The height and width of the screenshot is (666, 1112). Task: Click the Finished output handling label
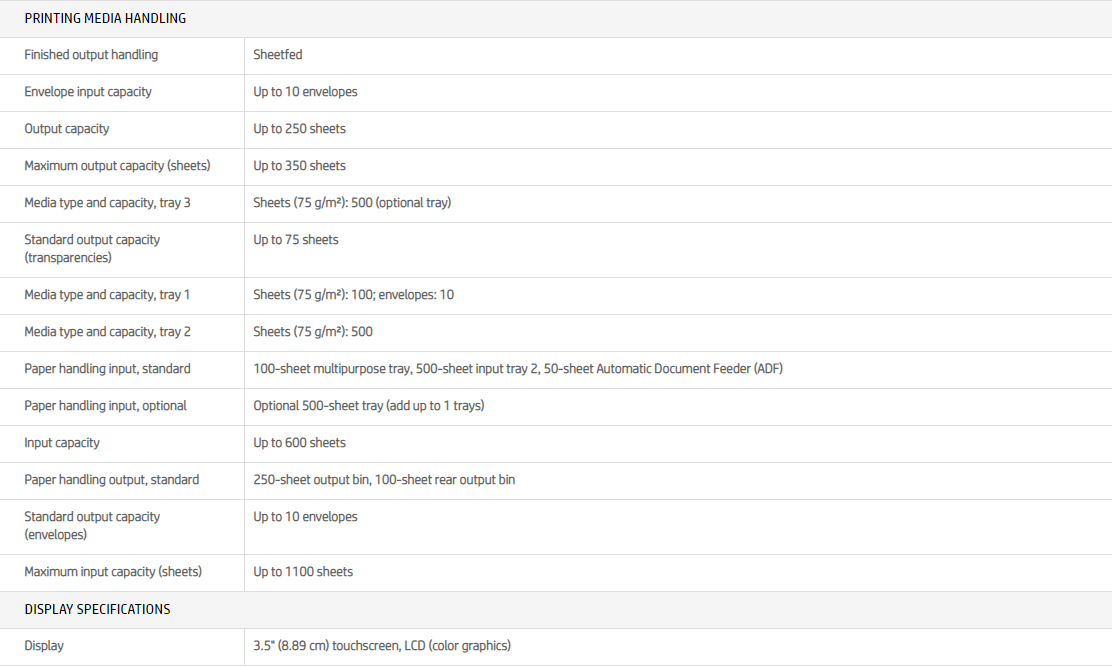(91, 55)
